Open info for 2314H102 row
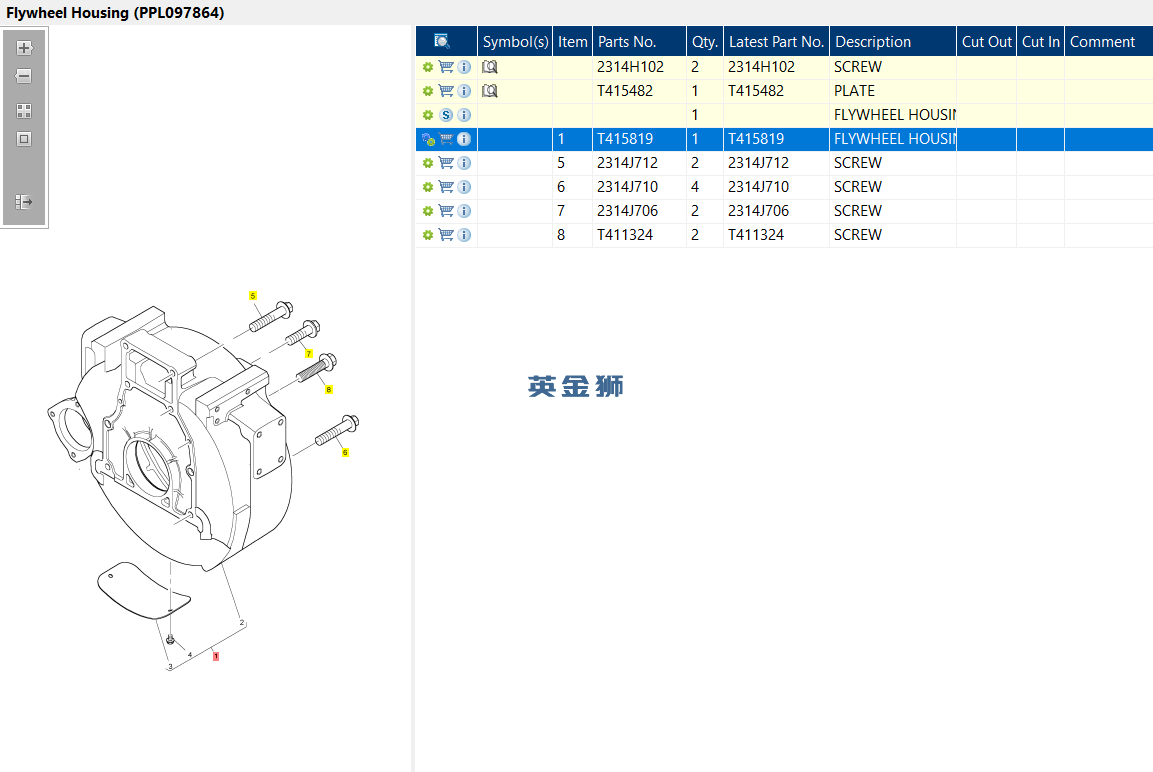1153x772 pixels. (x=464, y=67)
